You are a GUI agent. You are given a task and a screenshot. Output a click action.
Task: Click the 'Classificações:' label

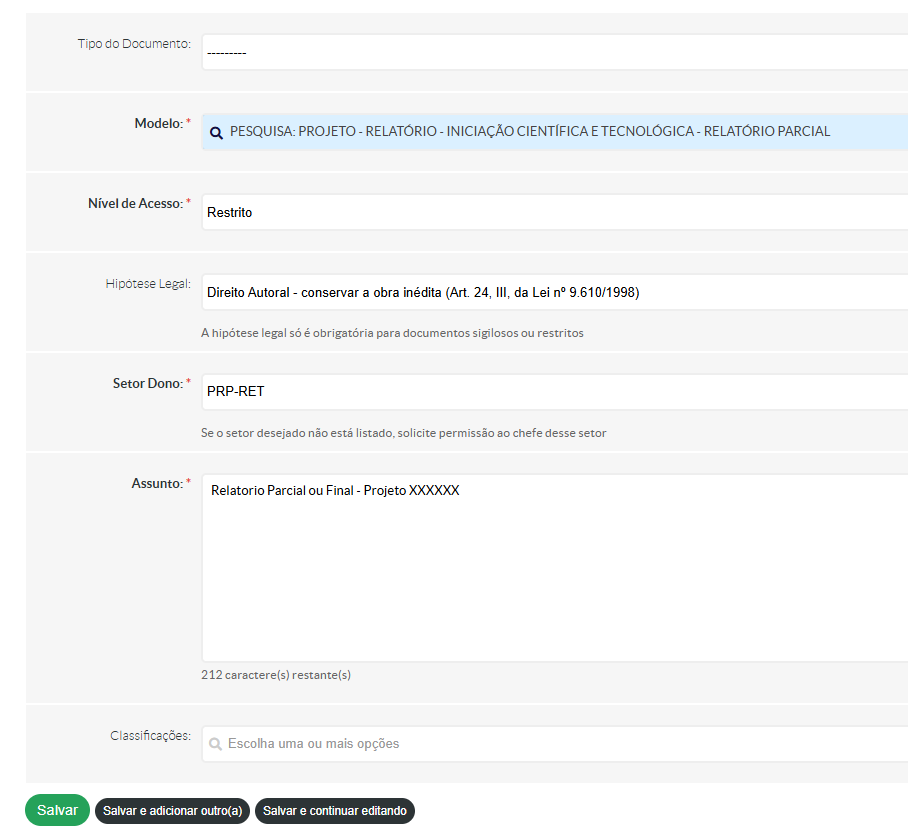pyautogui.click(x=150, y=735)
